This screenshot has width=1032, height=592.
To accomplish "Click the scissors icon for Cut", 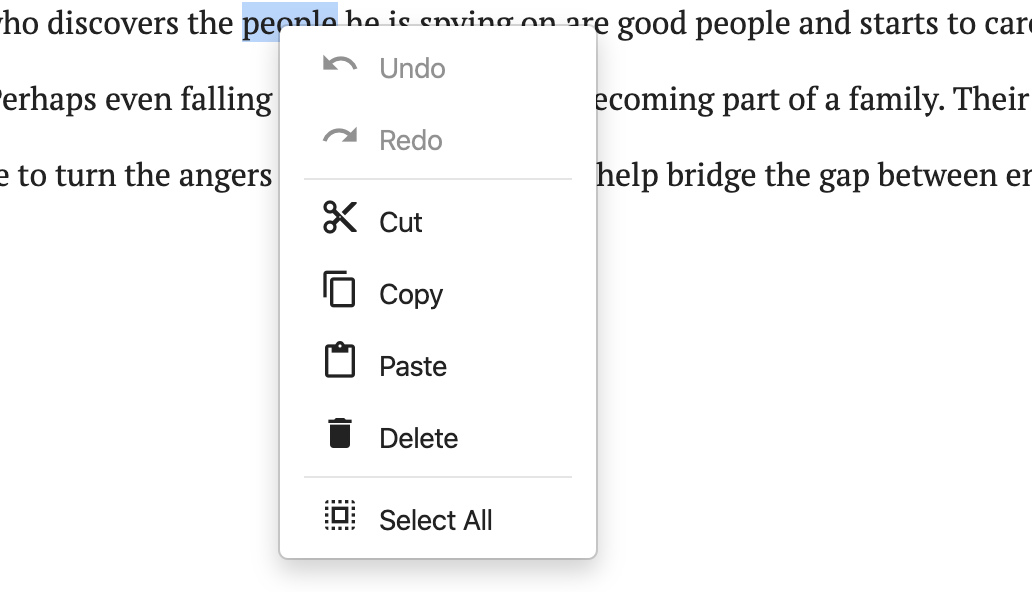I will (x=340, y=218).
